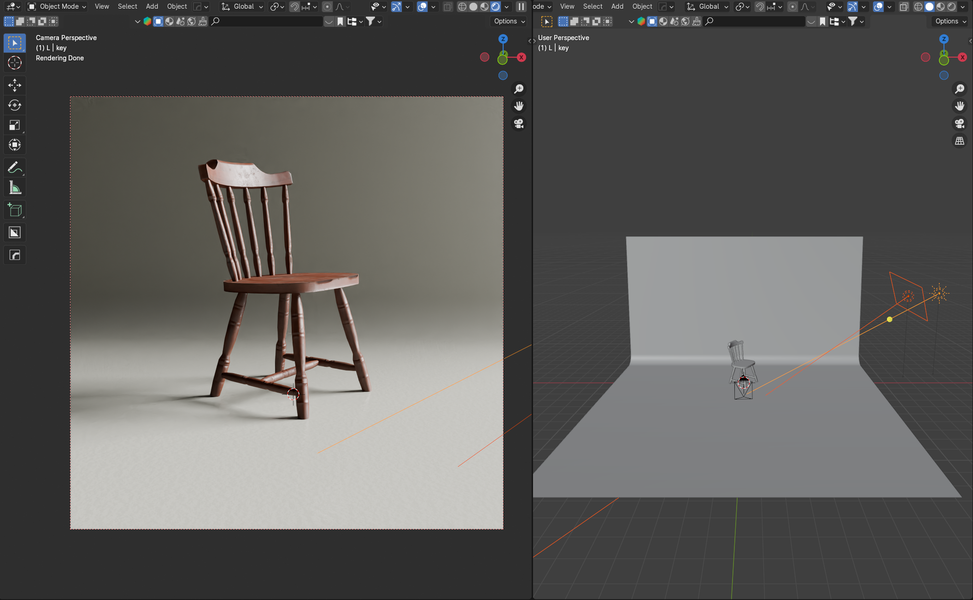Open pivot point dropdown in left viewport
This screenshot has width=973, height=600.
277,6
